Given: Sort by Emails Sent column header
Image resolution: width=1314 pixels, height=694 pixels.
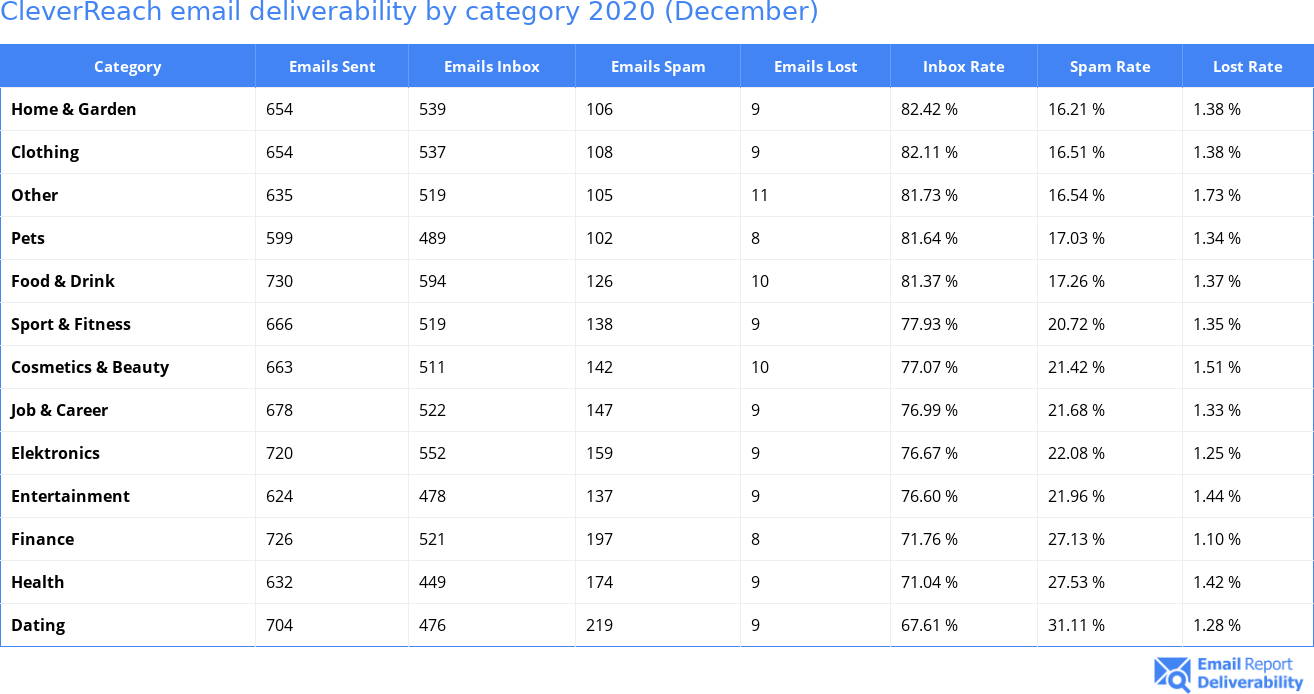Looking at the screenshot, I should [x=332, y=67].
